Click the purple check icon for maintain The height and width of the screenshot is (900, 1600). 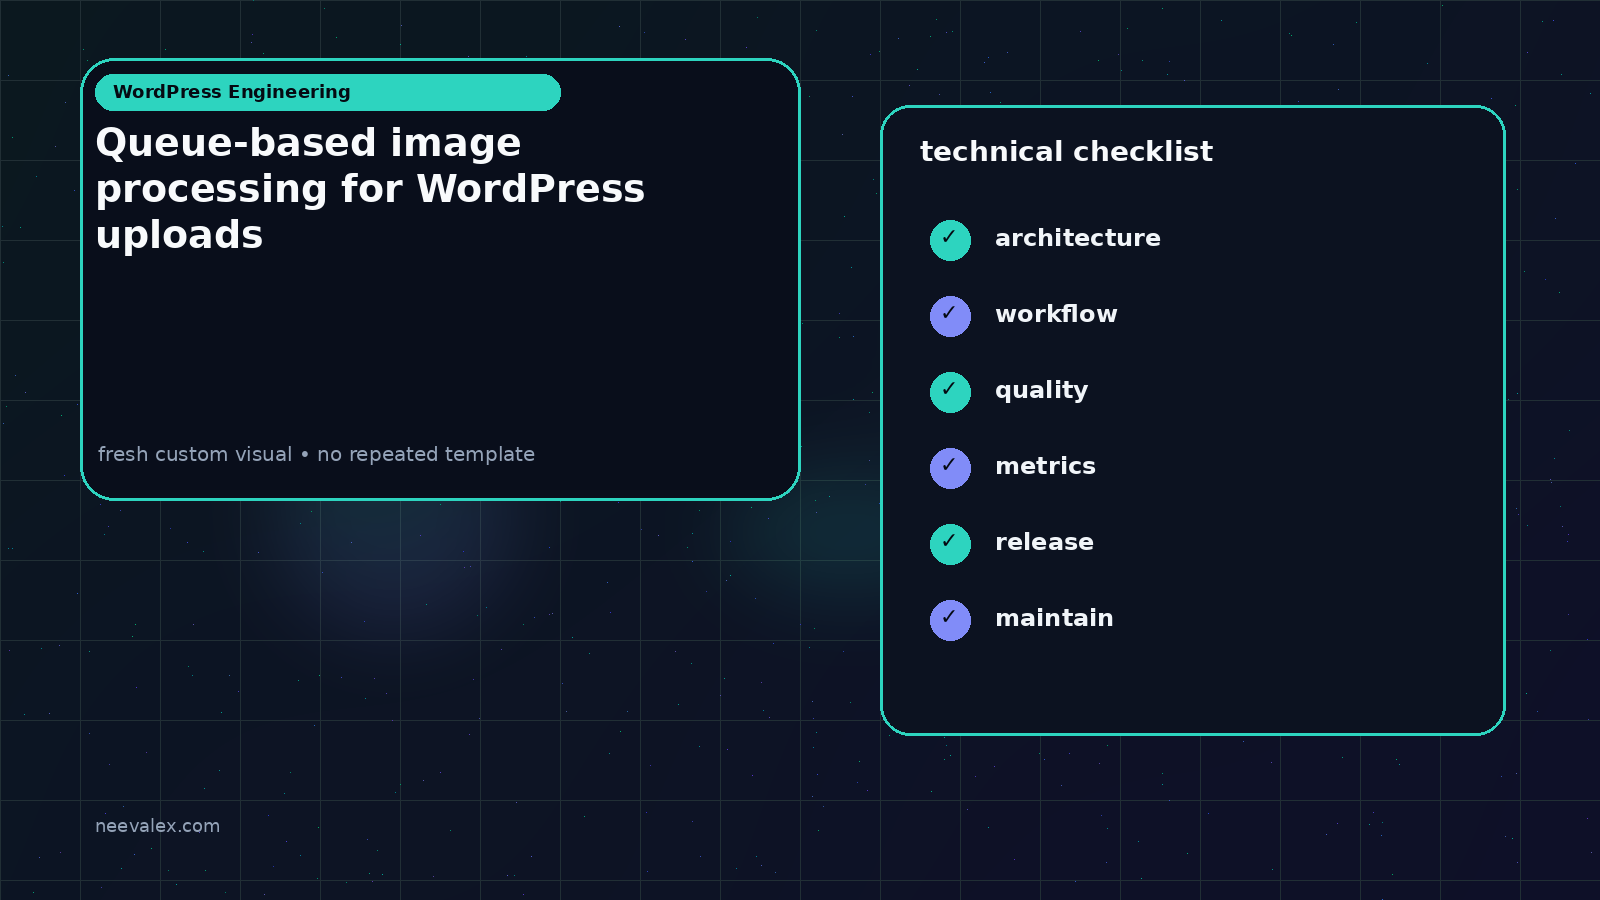[x=950, y=620]
